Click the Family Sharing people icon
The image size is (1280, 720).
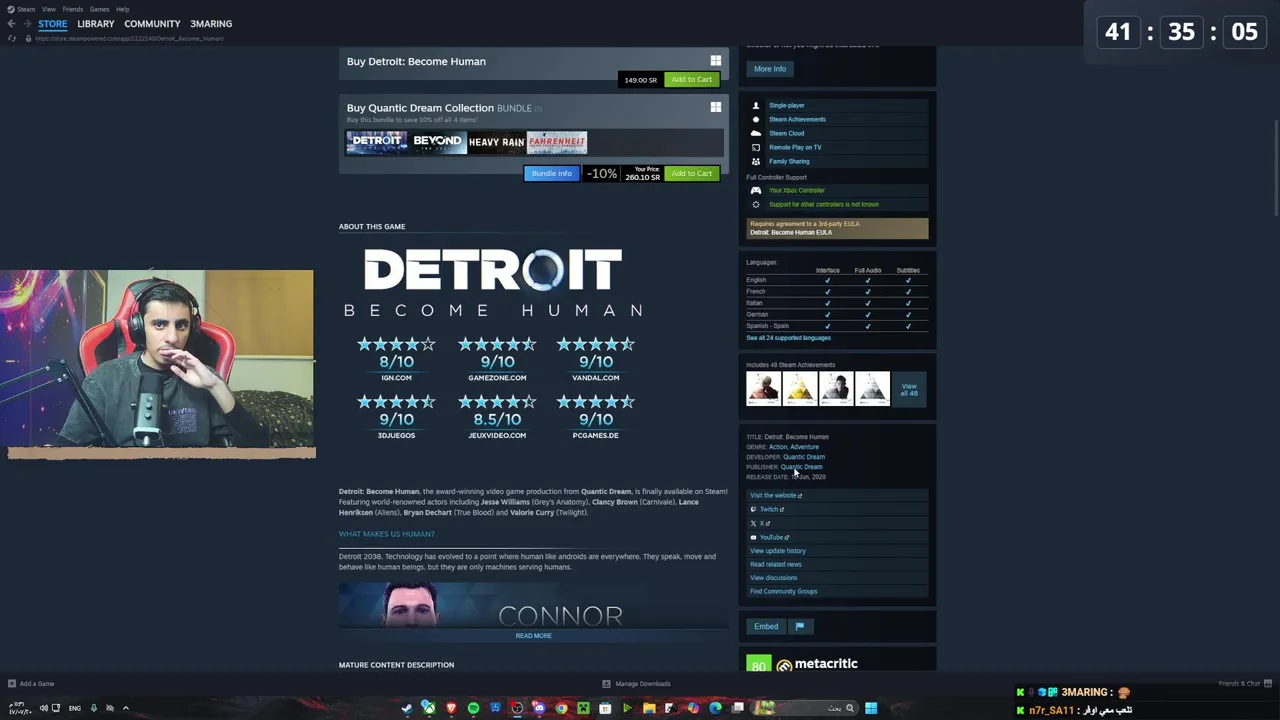[756, 161]
